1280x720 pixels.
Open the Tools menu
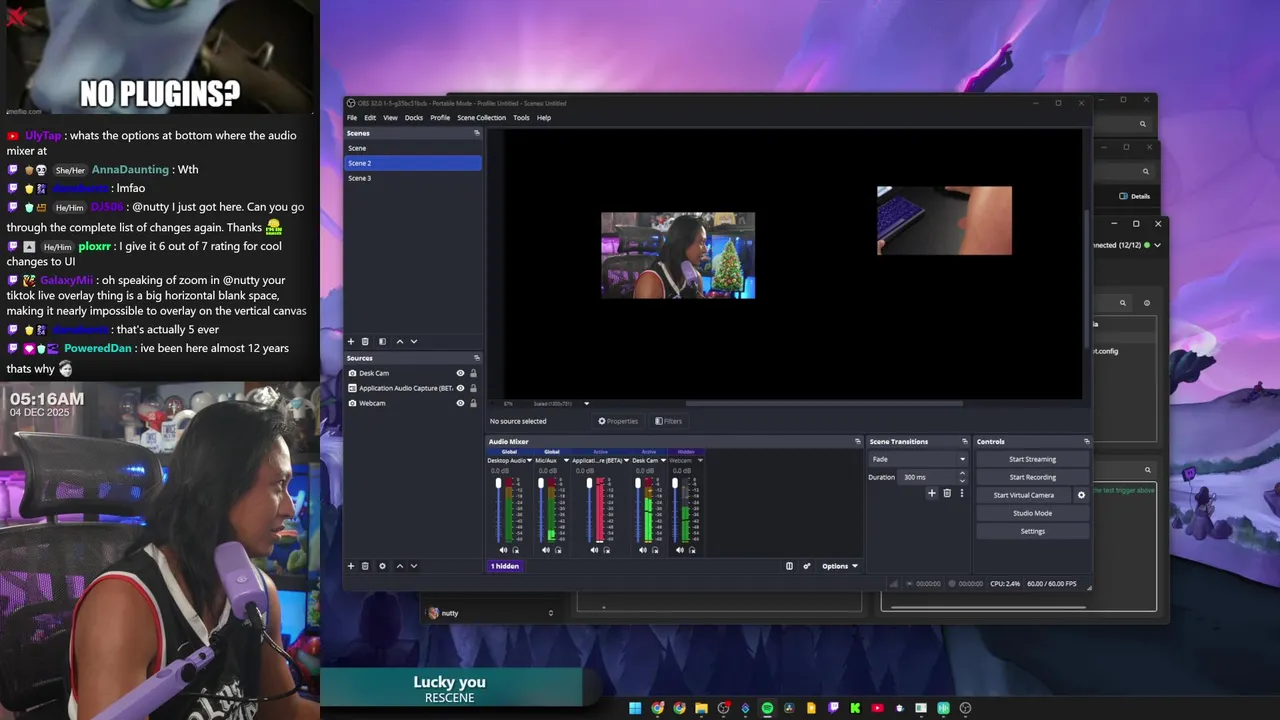[521, 118]
